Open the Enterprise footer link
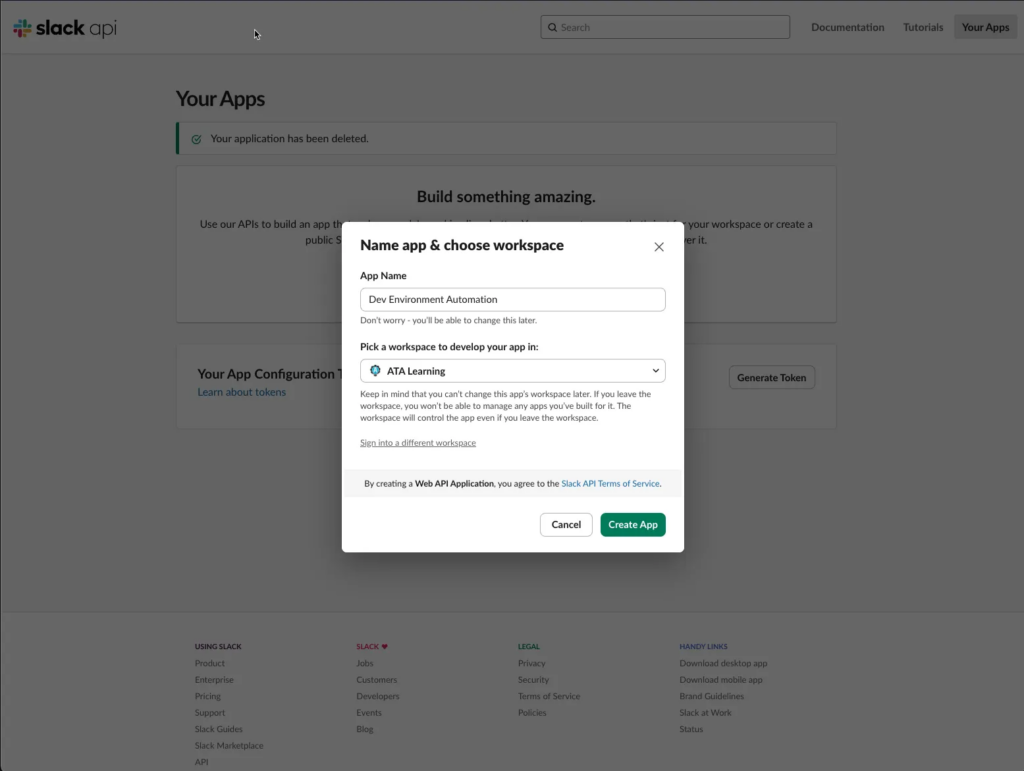 [x=214, y=680]
